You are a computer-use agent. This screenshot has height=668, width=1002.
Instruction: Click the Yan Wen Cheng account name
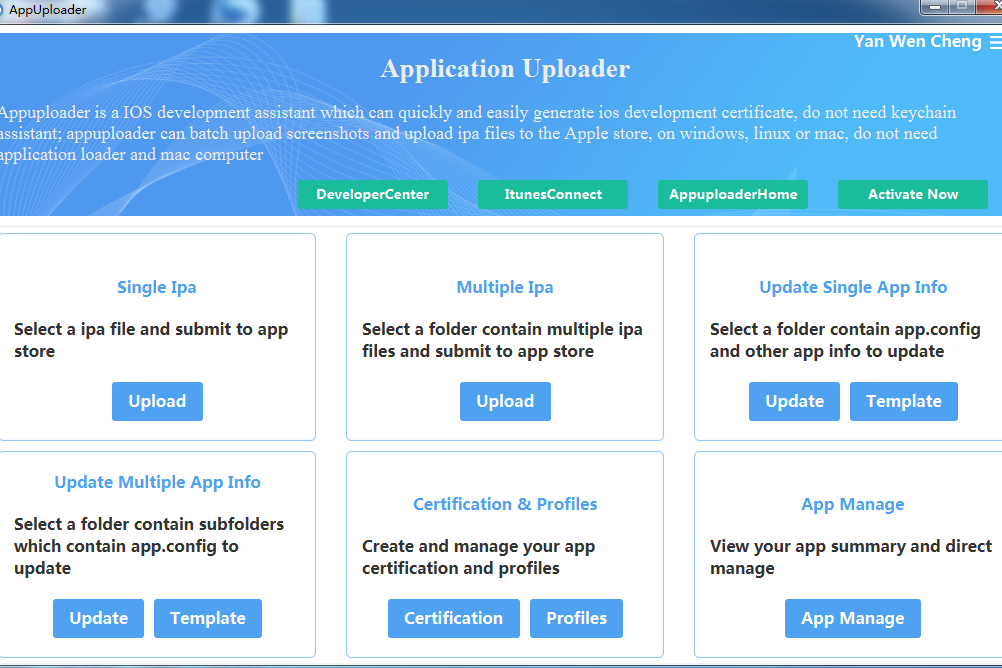[917, 42]
